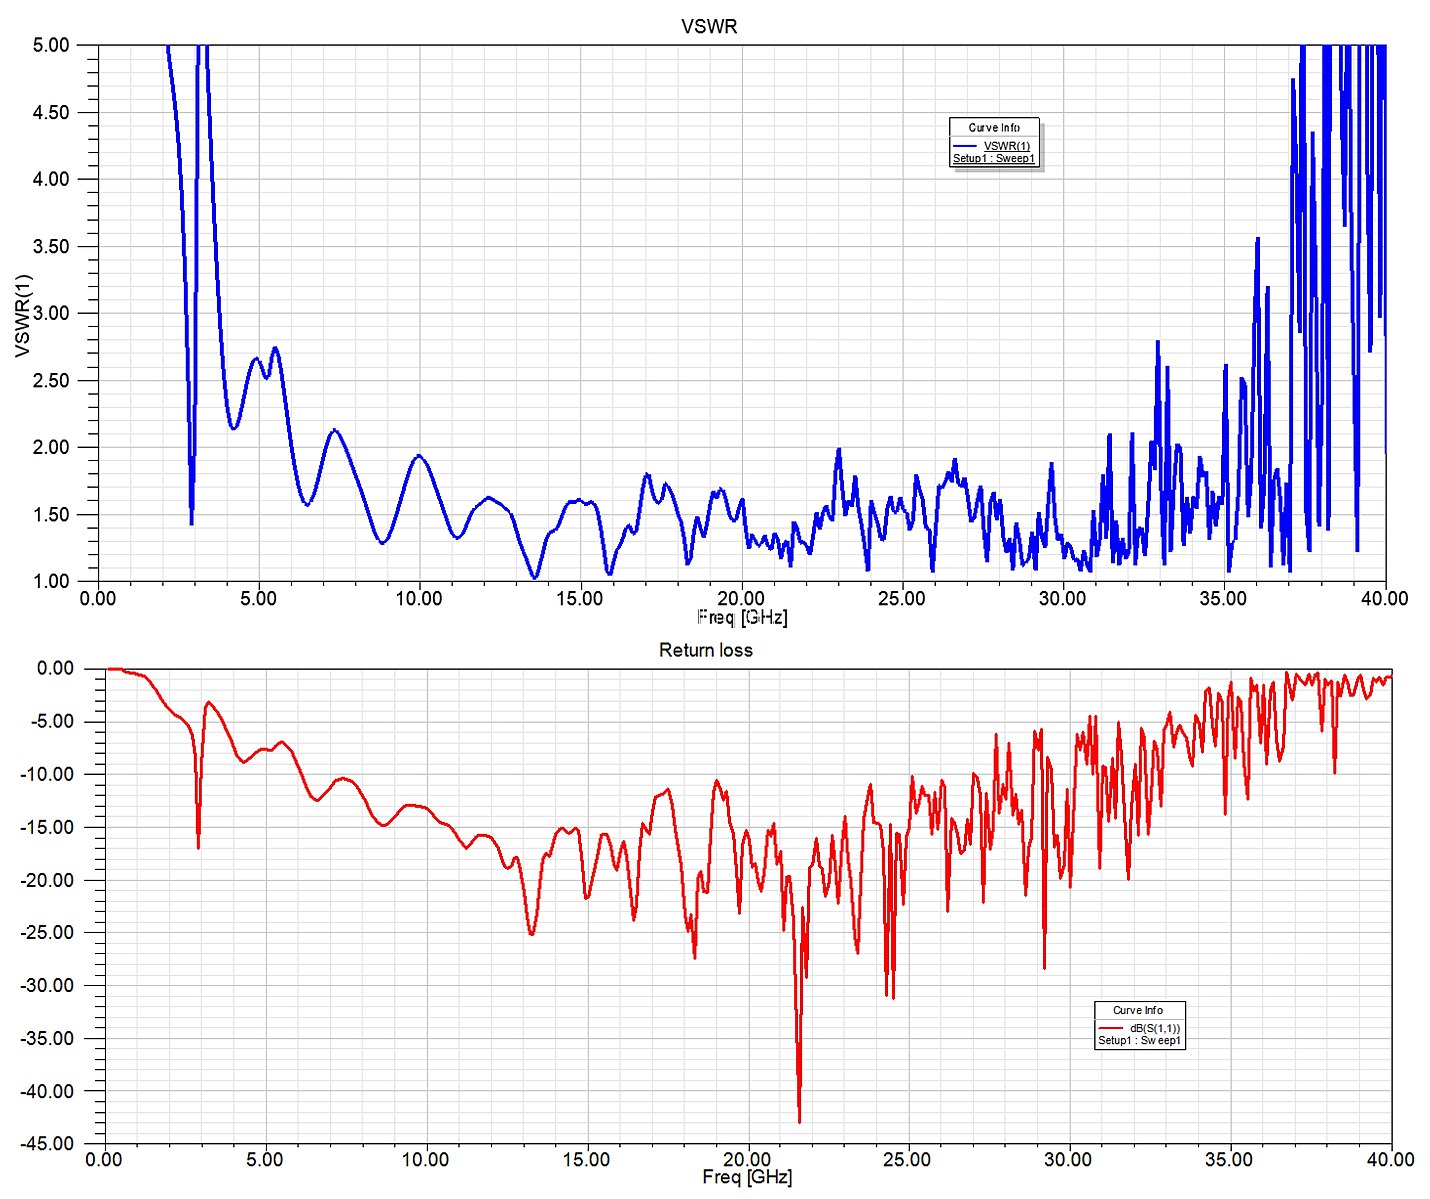
Task: Select the vertical "VSWR(1)" y-axis label
Action: point(23,314)
